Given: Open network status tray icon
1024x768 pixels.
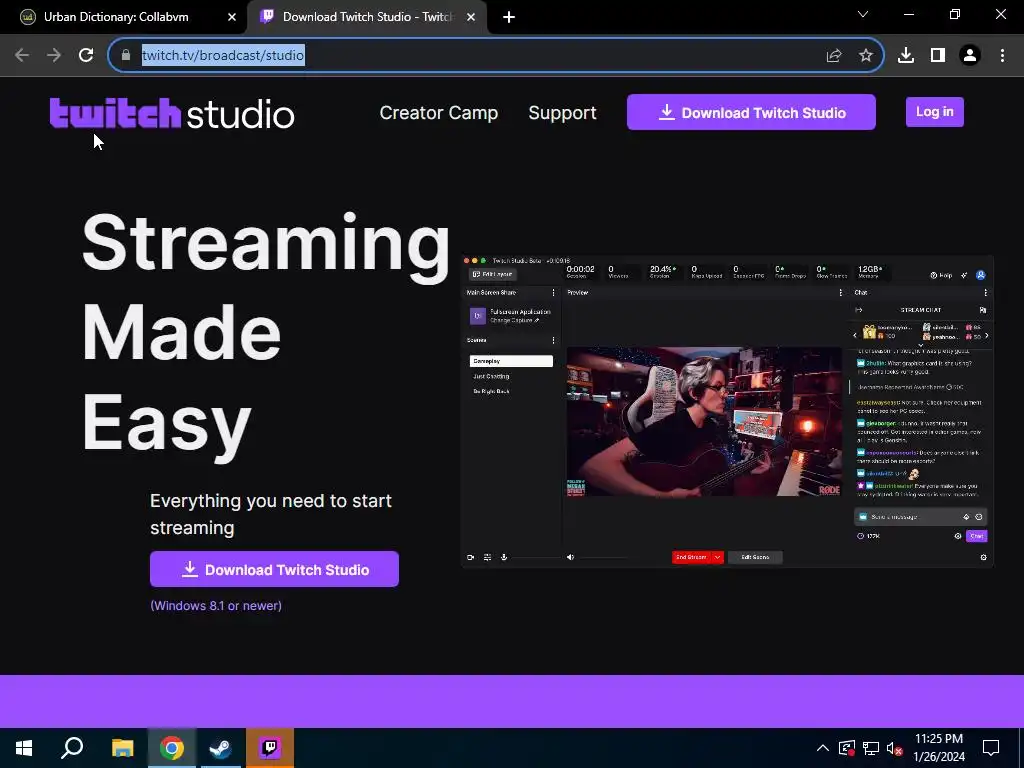Looking at the screenshot, I should click(x=871, y=748).
